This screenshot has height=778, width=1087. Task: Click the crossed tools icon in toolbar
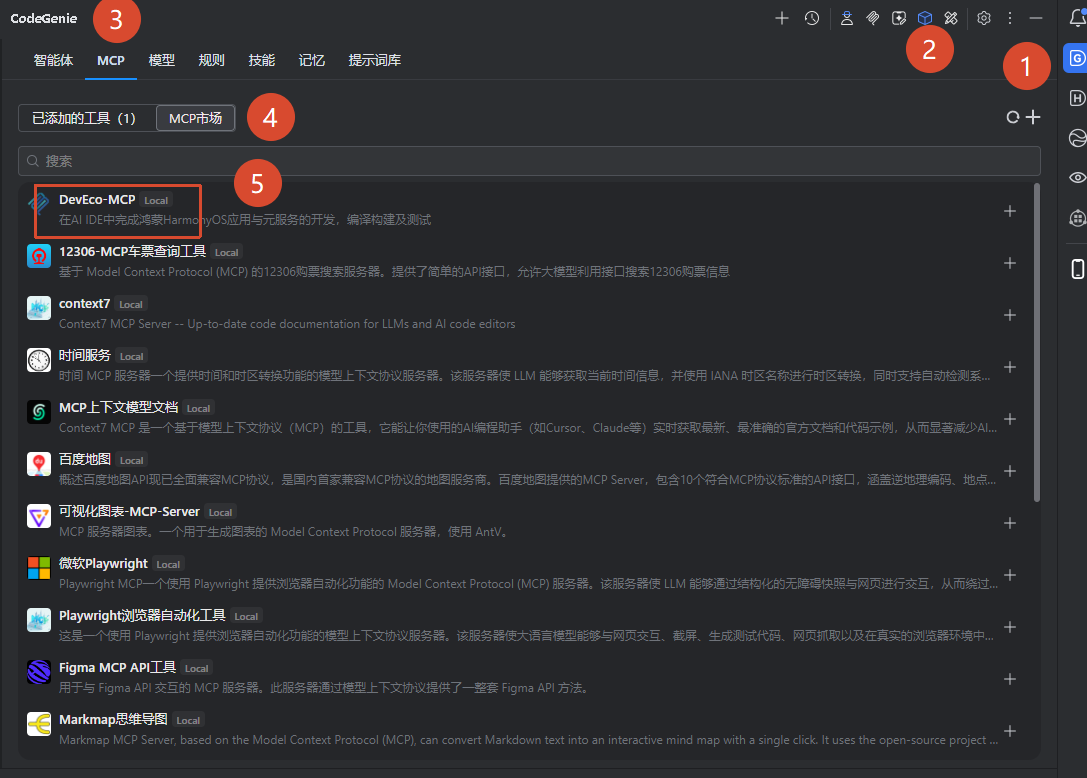click(x=951, y=18)
